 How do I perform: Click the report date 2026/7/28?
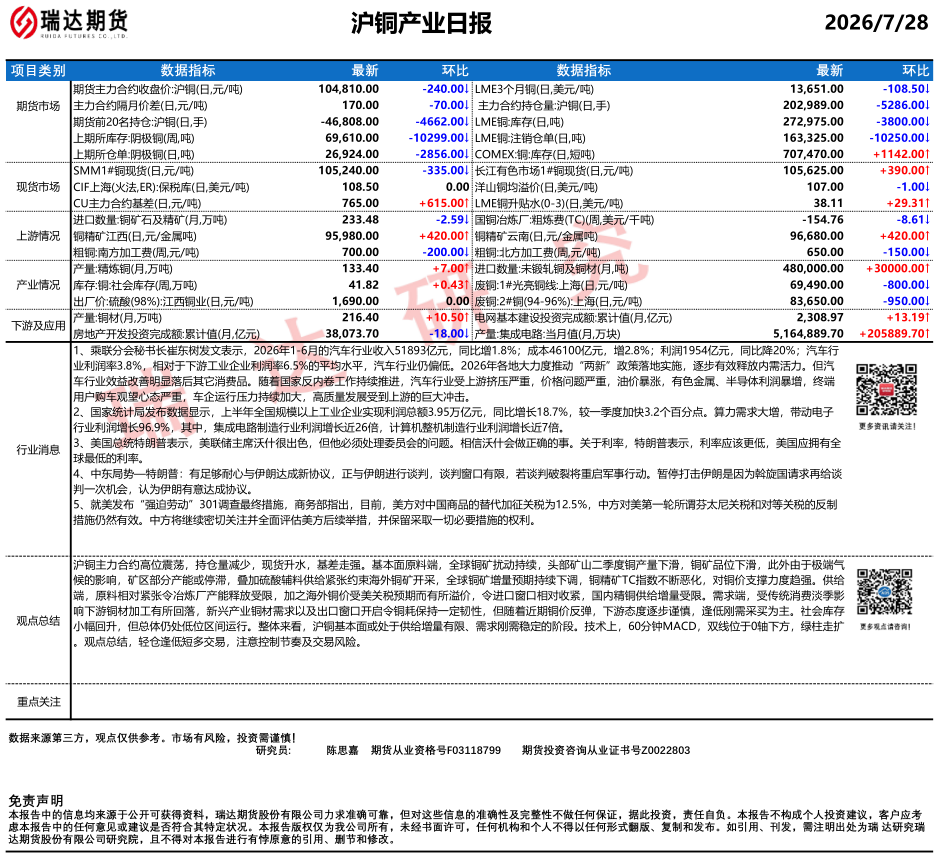click(876, 22)
